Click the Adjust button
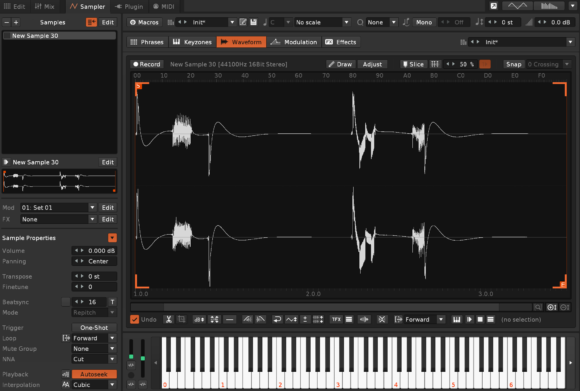The height and width of the screenshot is (391, 580). point(372,64)
